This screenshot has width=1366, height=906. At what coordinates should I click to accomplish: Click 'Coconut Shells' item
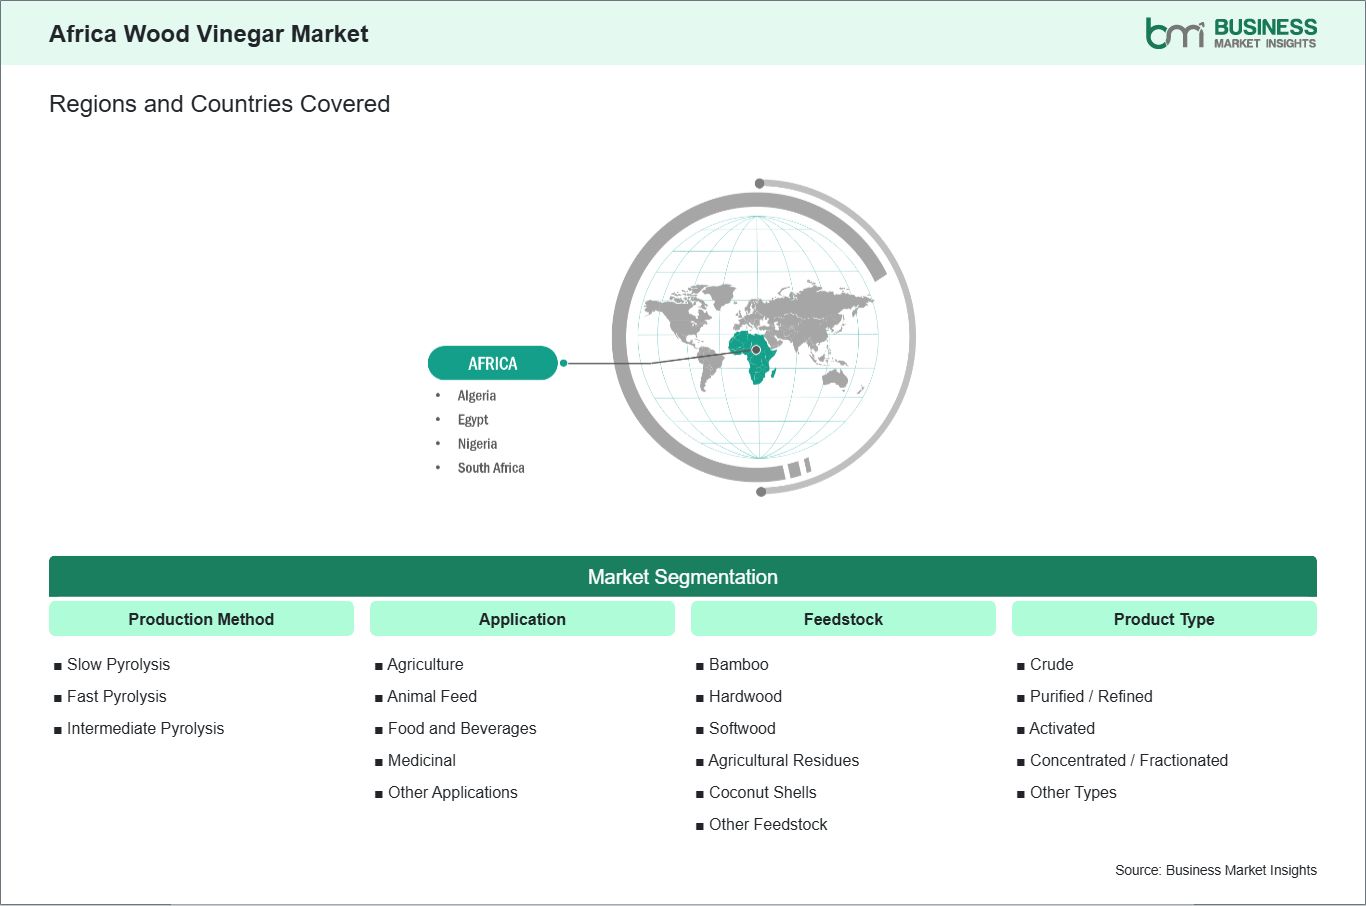[x=763, y=792]
